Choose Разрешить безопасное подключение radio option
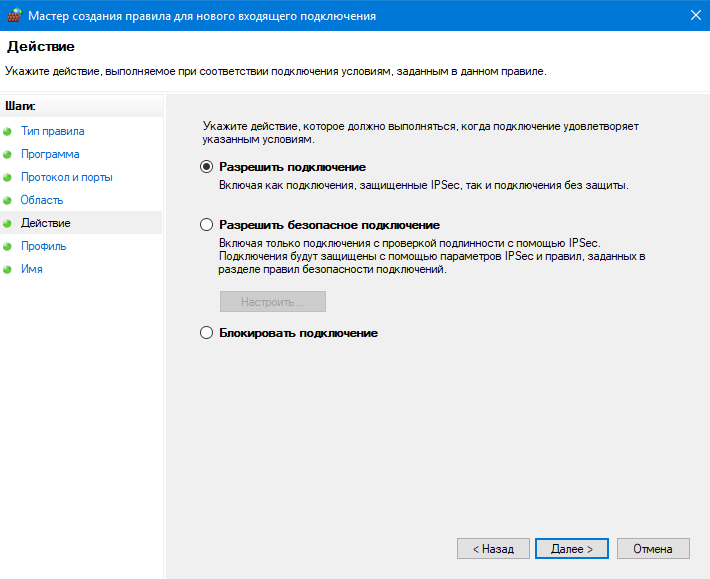The height and width of the screenshot is (579, 710). (x=207, y=225)
